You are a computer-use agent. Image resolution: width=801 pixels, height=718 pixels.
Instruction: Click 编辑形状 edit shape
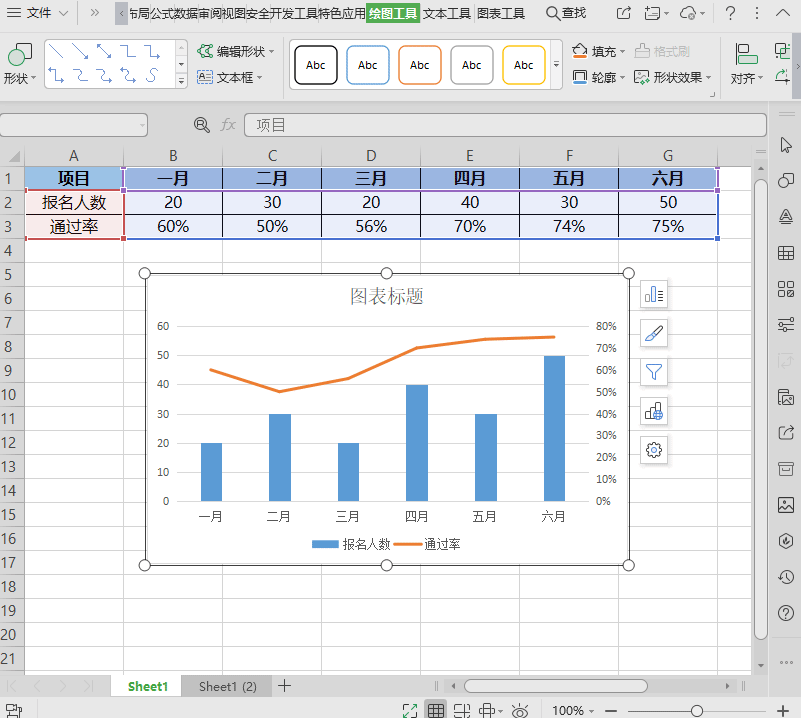[x=235, y=51]
